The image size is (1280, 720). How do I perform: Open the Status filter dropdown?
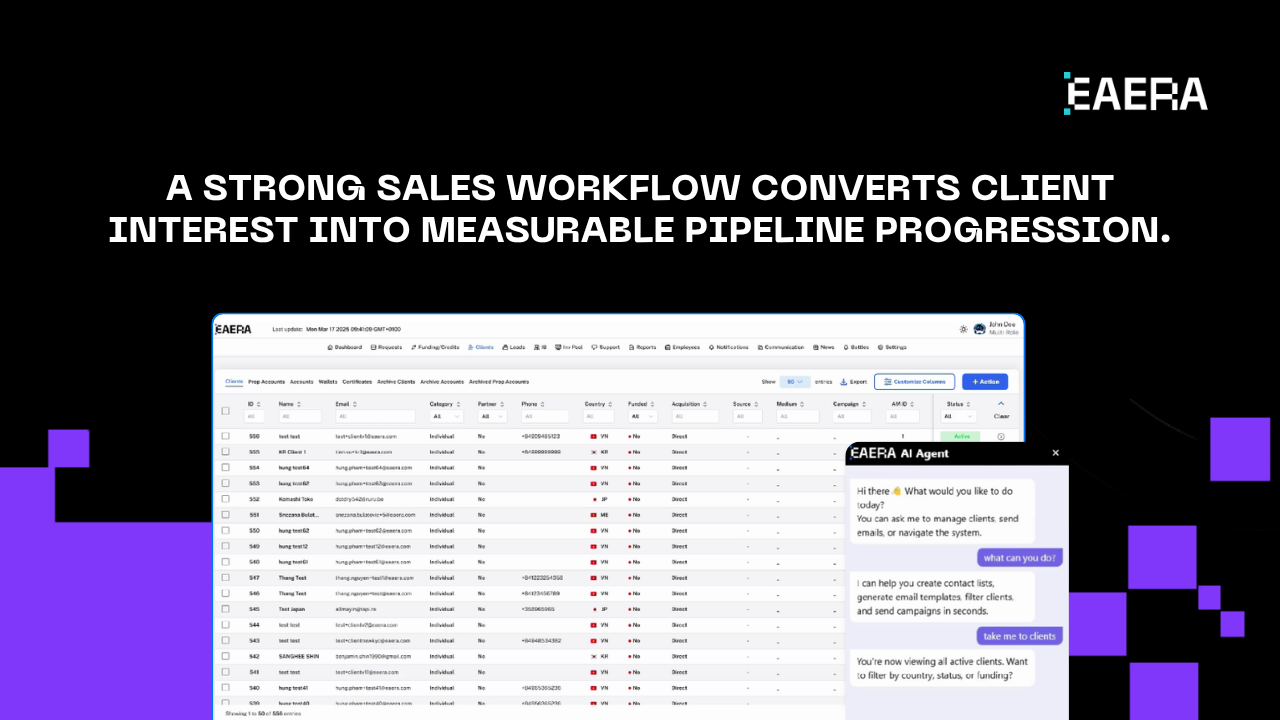click(958, 416)
